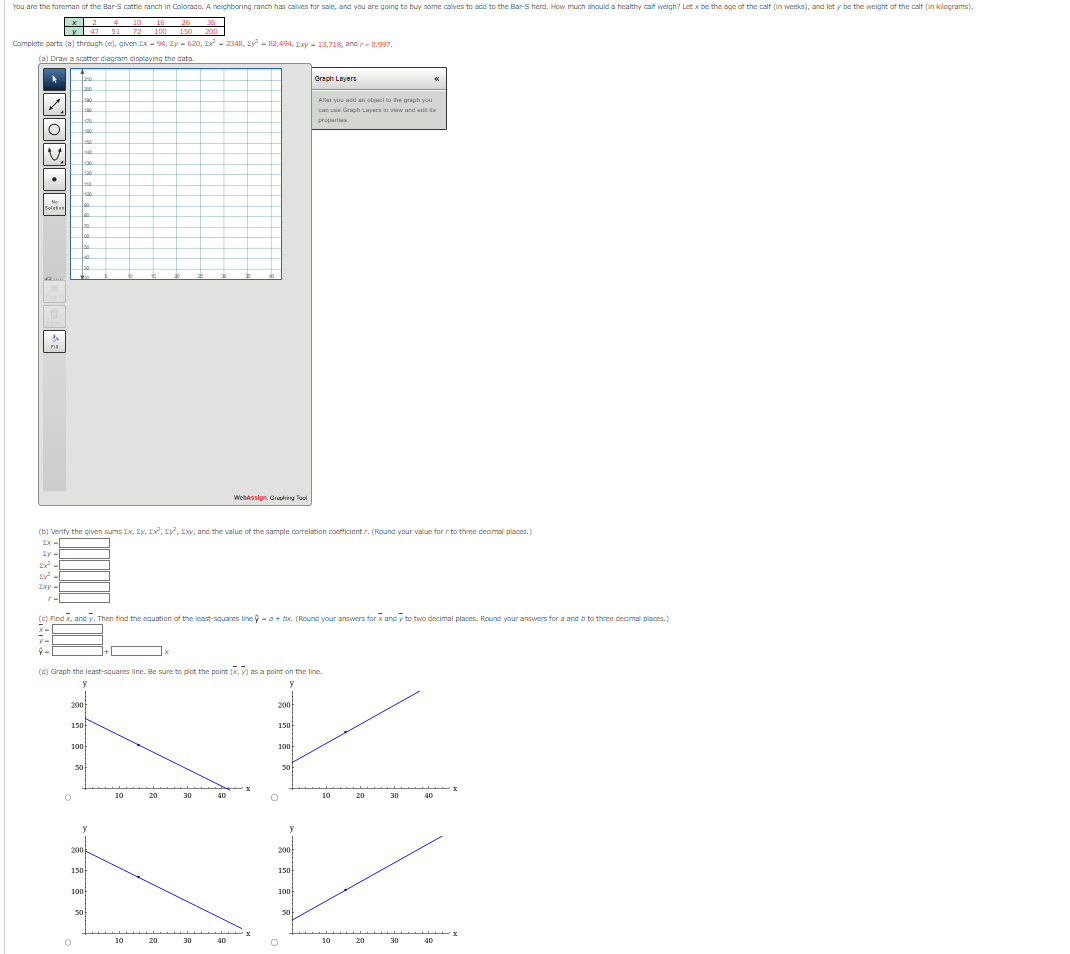Viewport: 1070px width, 954px height.
Task: Select the downward-sloping line graph option
Action: click(x=67, y=796)
